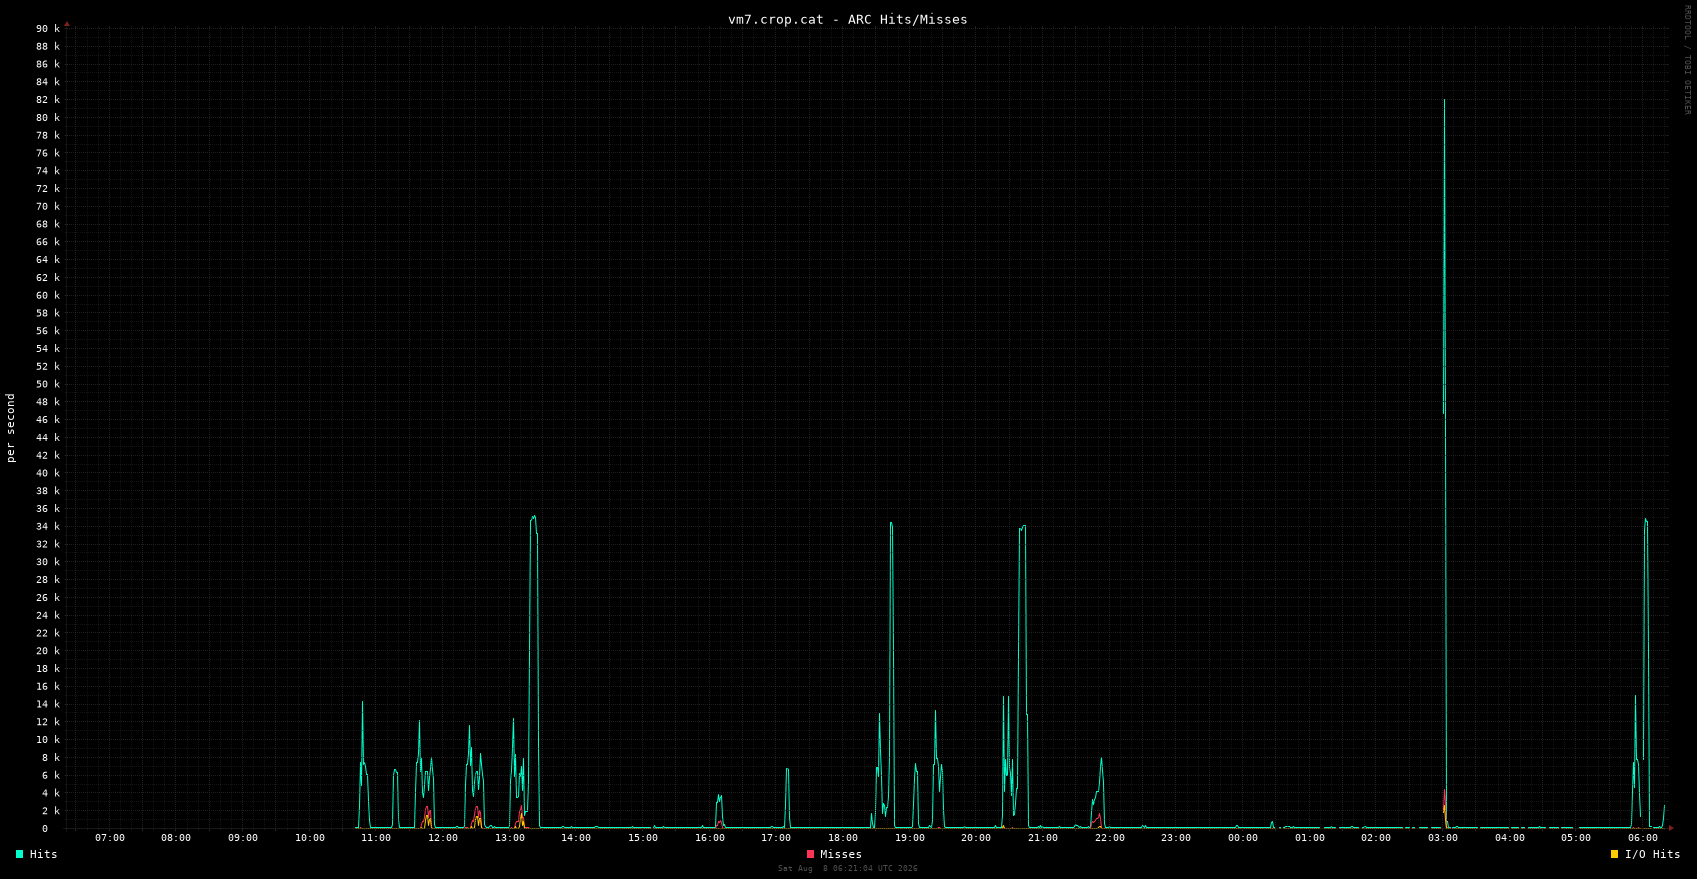
Task: Select the "I/O Hits" legend label
Action: [1652, 854]
